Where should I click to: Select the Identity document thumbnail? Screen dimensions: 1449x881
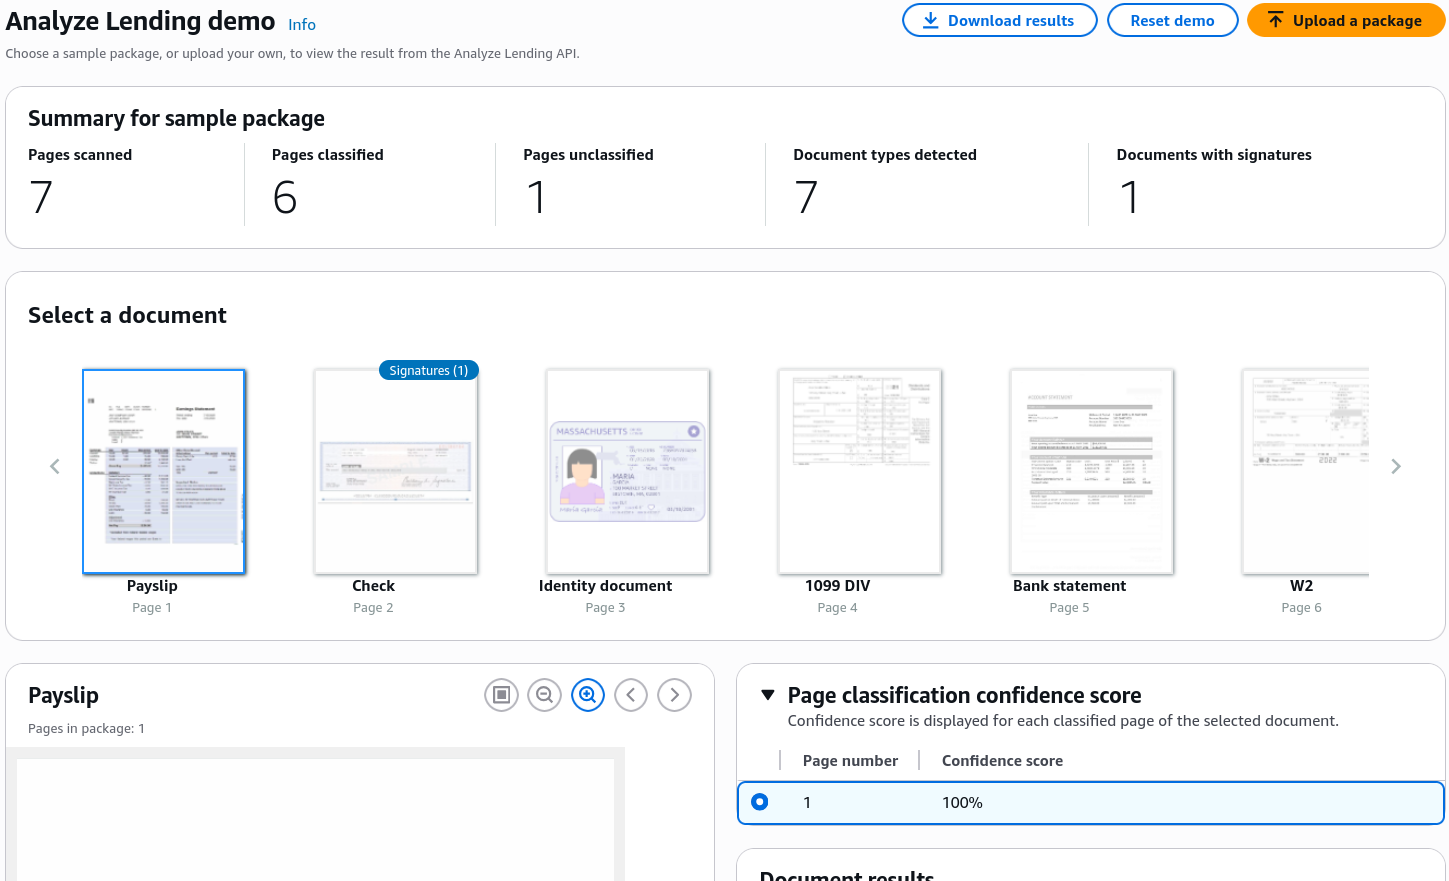[628, 471]
